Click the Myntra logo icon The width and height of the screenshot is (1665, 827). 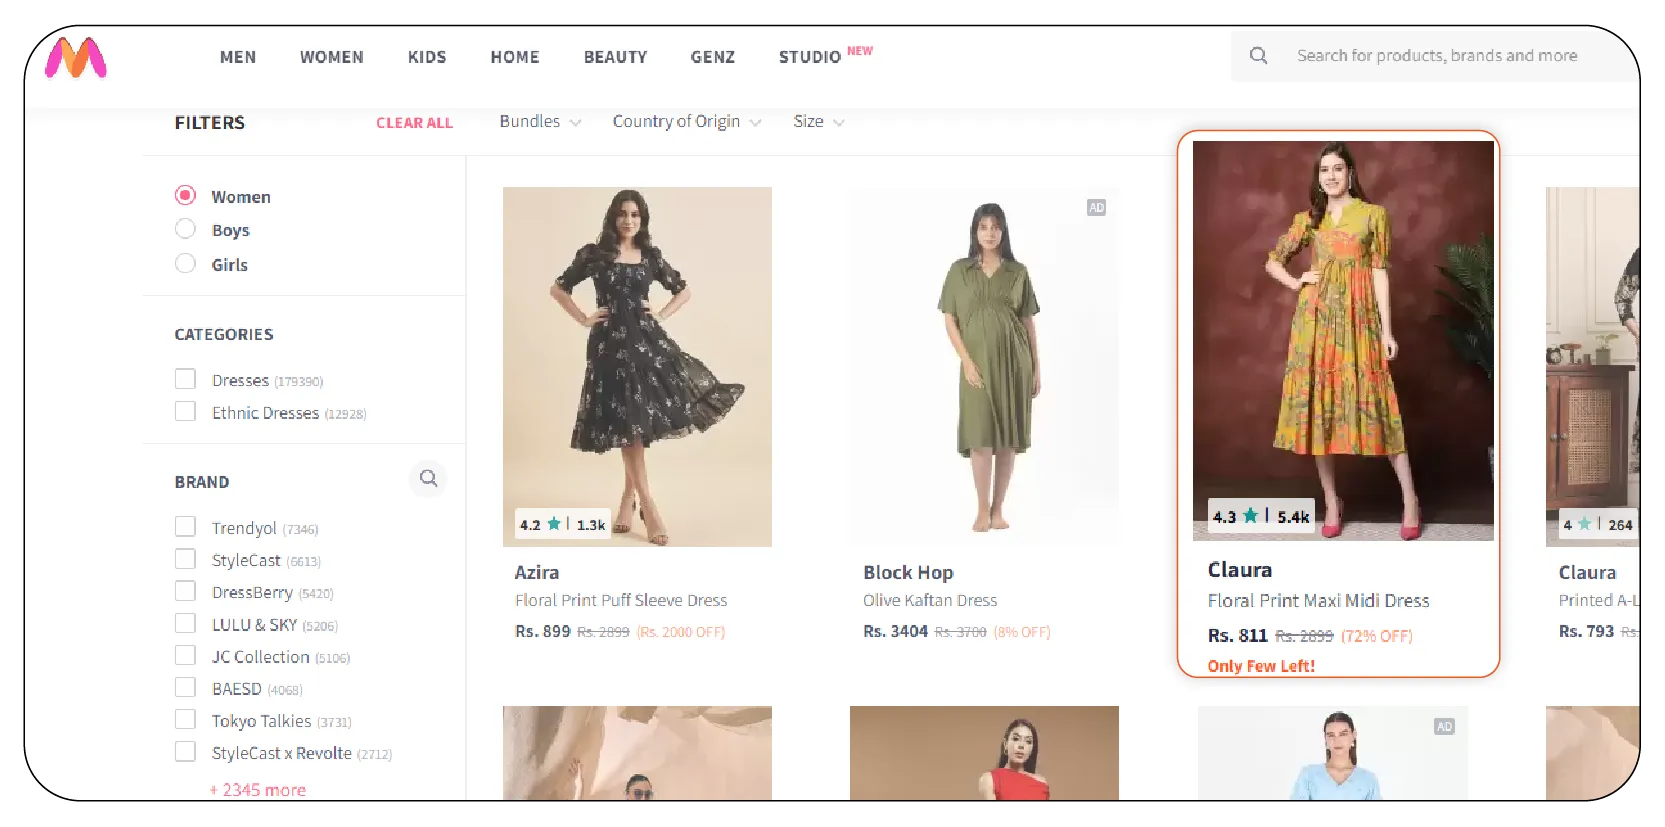[76, 58]
